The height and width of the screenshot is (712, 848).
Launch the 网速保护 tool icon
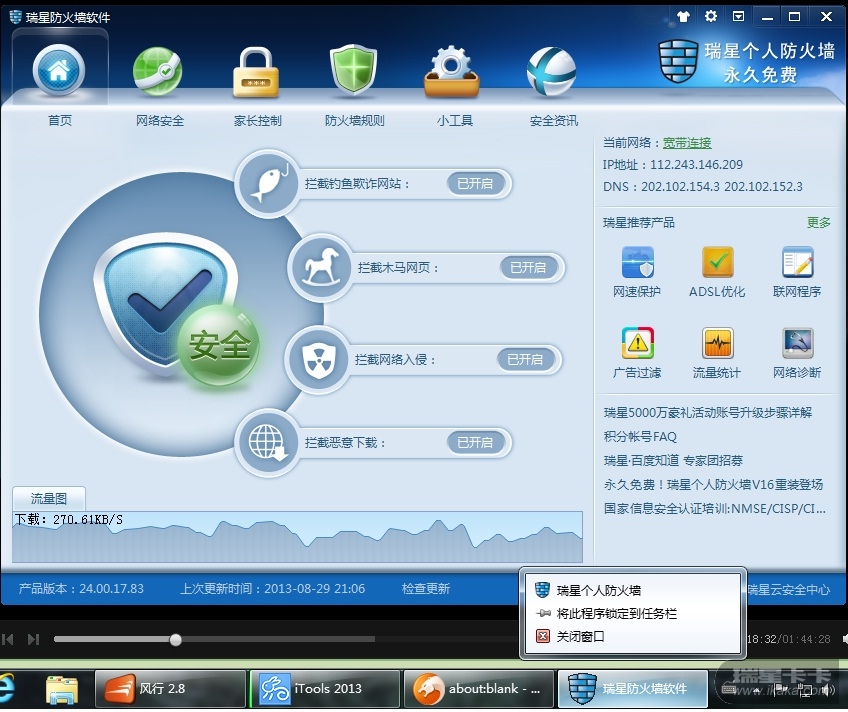click(637, 262)
